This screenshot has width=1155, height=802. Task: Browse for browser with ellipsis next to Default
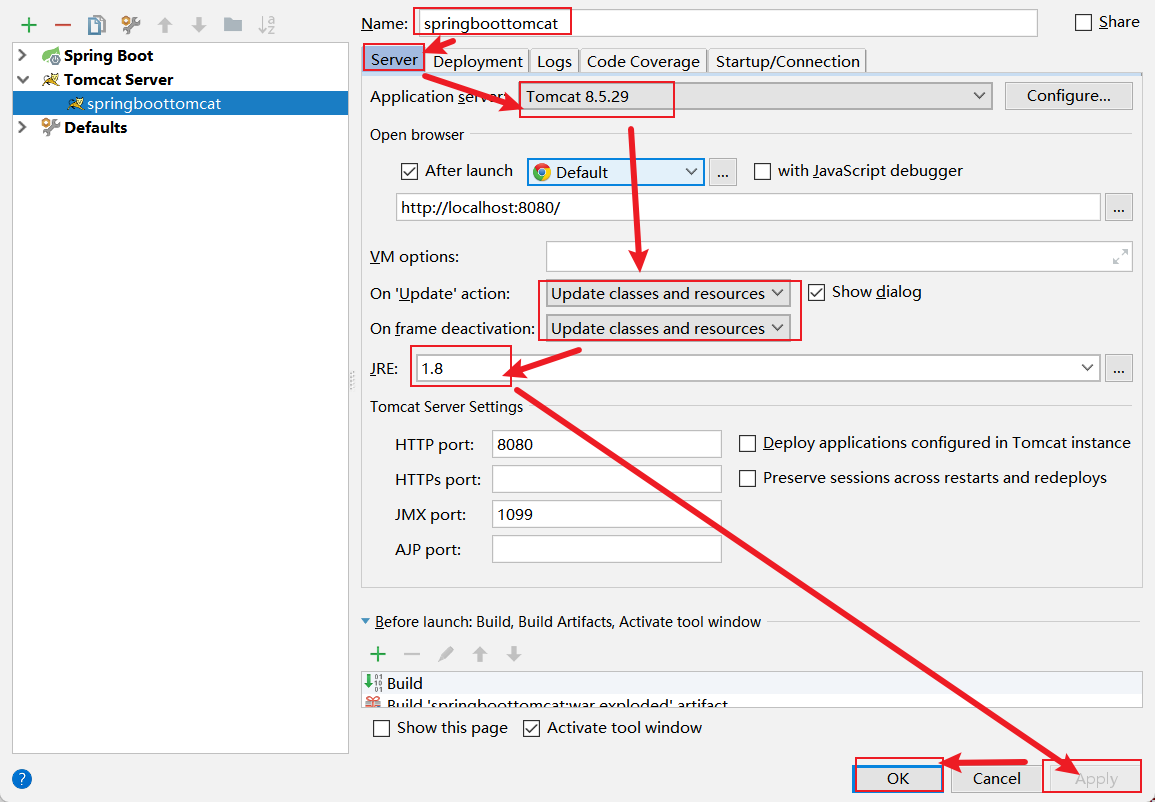pyautogui.click(x=723, y=172)
